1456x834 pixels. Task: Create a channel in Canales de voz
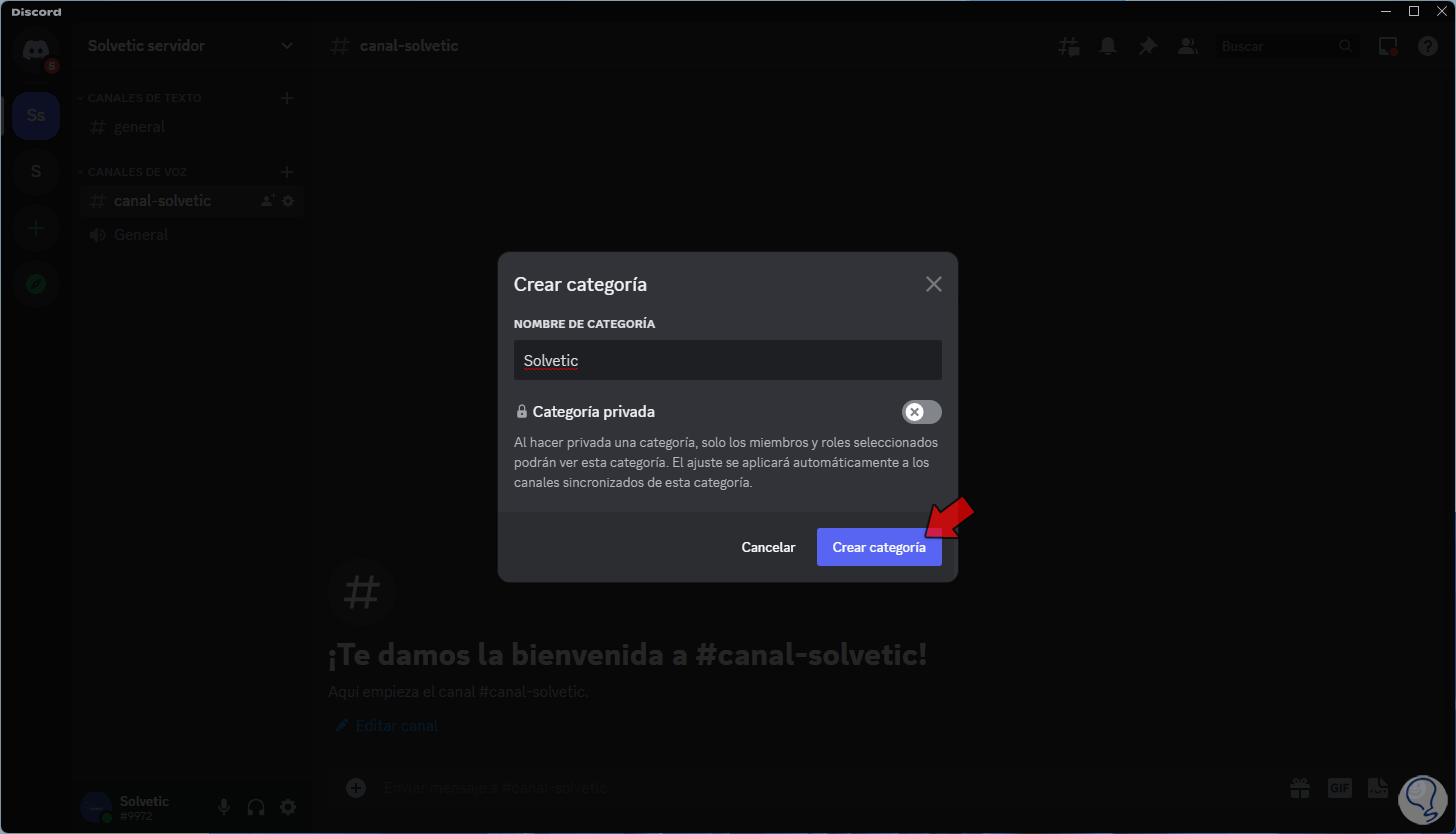287,172
